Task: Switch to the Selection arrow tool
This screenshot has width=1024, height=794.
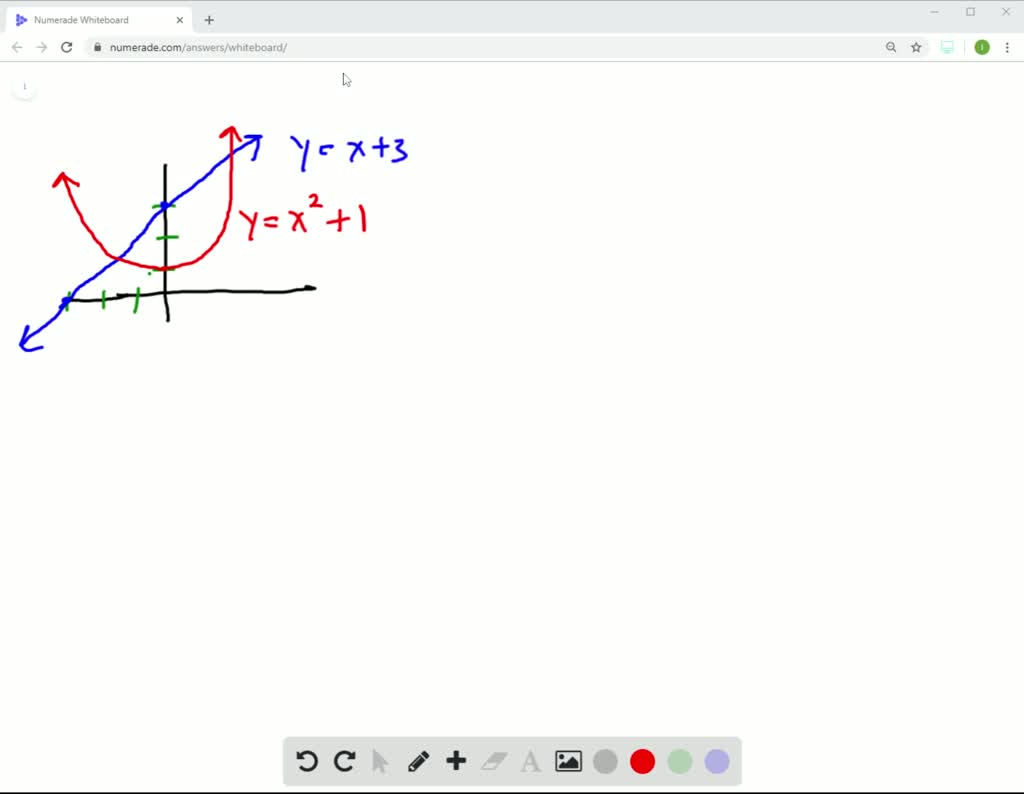Action: [x=381, y=761]
